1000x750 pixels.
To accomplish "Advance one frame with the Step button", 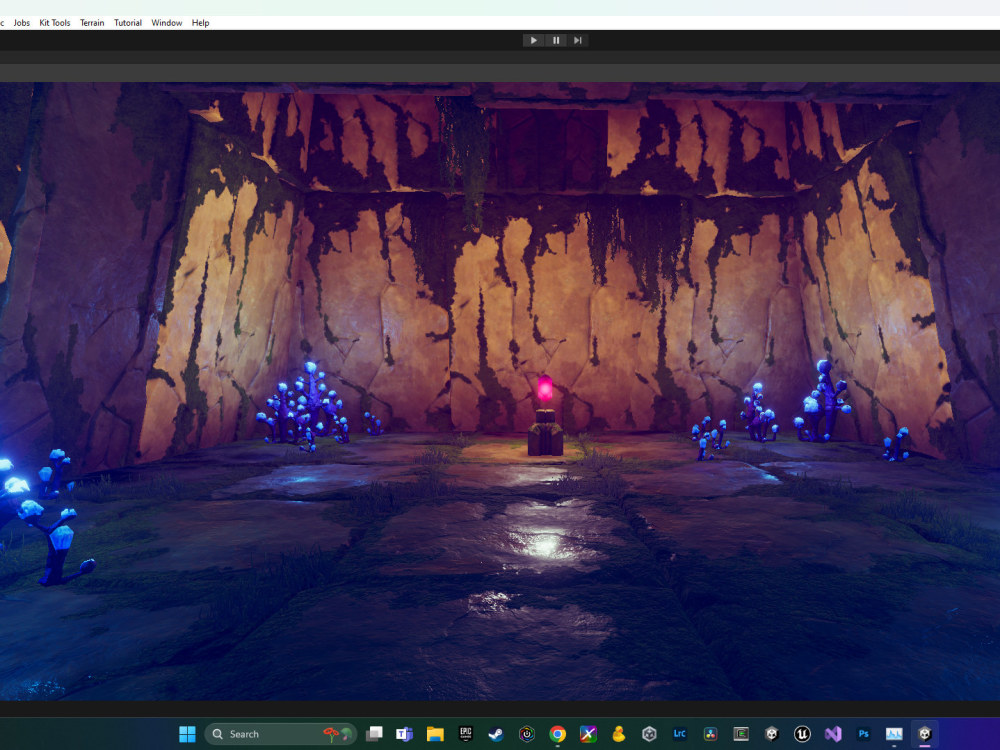I will (x=578, y=40).
